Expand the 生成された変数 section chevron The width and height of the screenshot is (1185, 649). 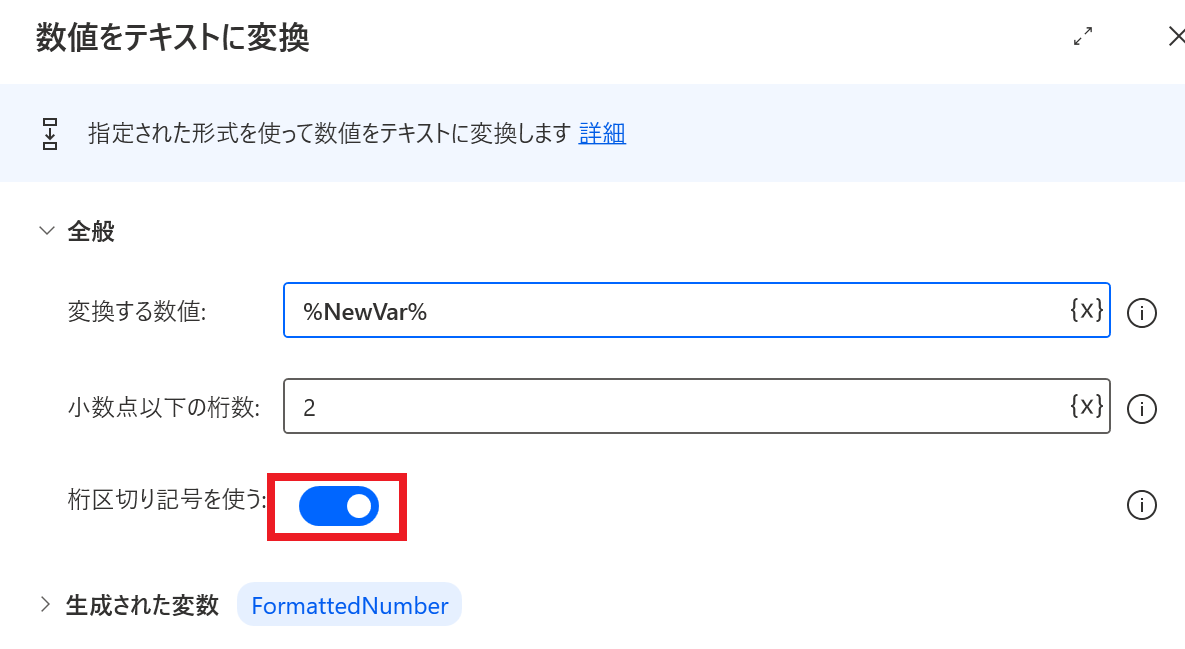[x=45, y=605]
